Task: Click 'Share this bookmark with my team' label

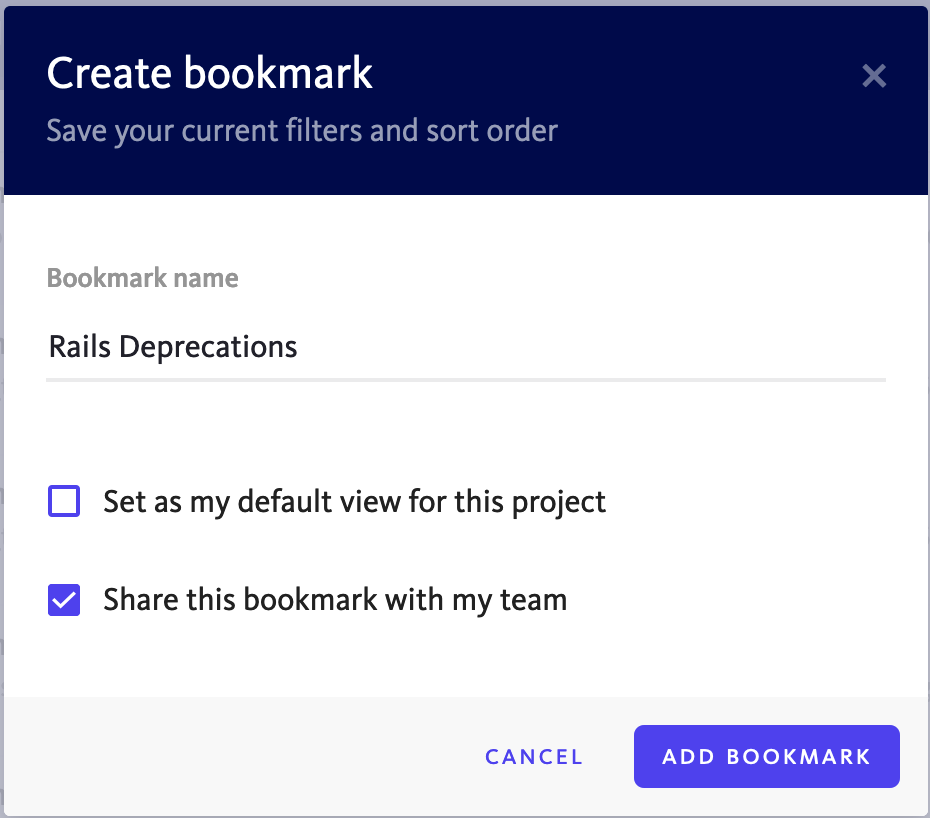Action: pyautogui.click(x=335, y=600)
